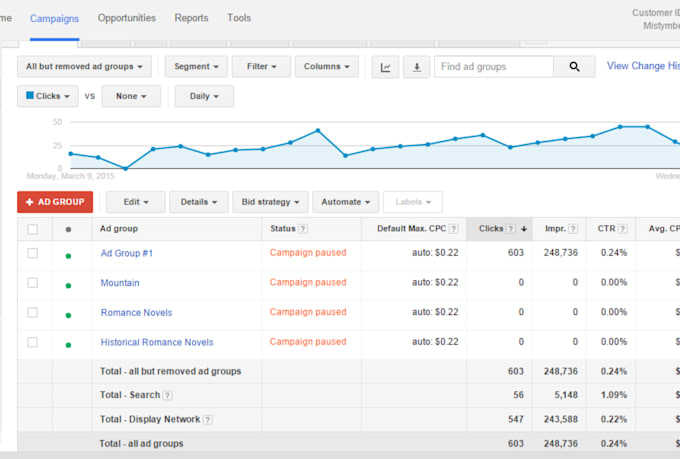The image size is (680, 459).
Task: Click the View Change History link
Action: point(643,66)
